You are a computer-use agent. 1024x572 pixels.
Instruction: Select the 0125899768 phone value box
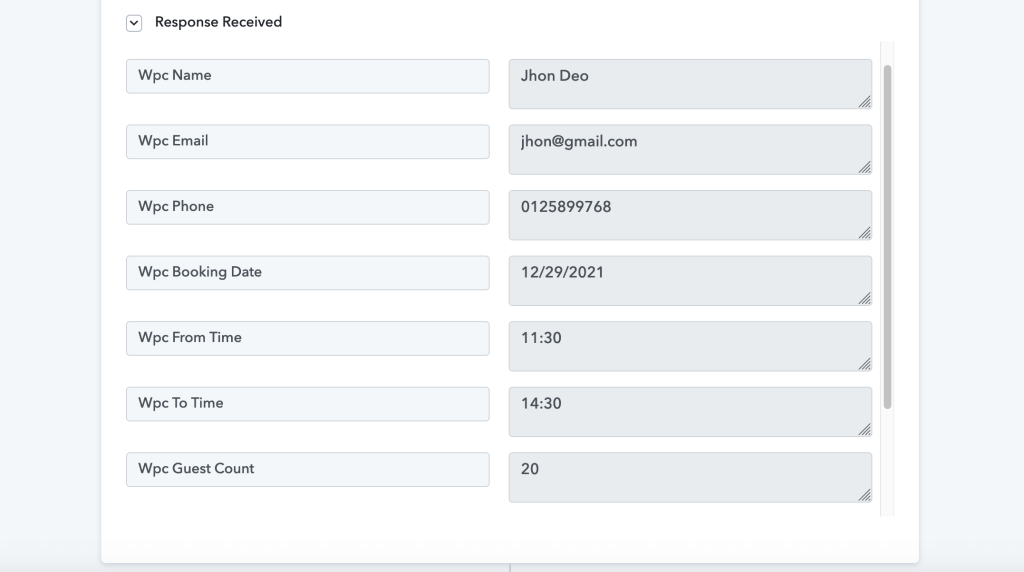click(x=690, y=215)
